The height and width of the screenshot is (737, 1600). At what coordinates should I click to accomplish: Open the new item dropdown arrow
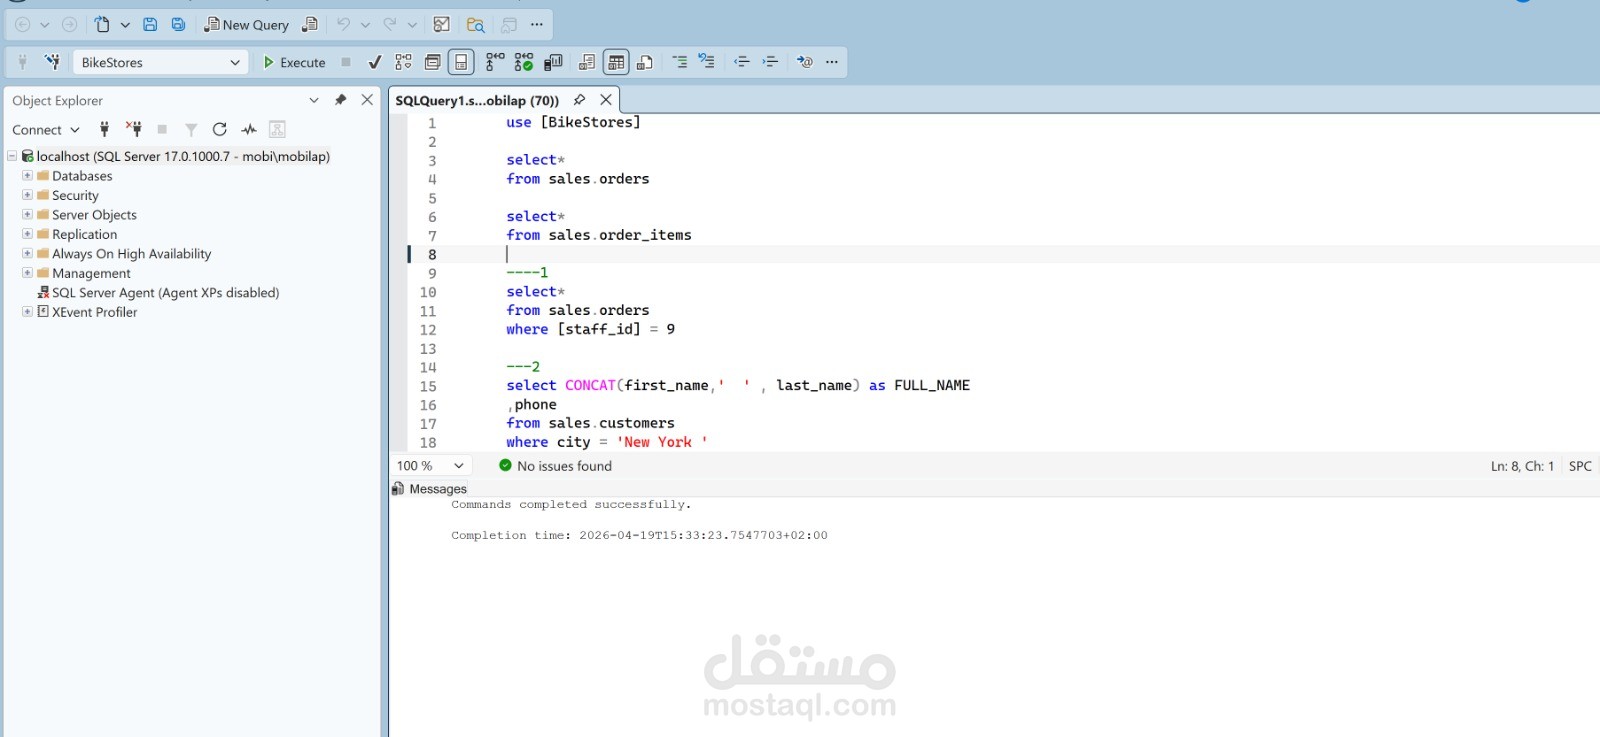[125, 24]
